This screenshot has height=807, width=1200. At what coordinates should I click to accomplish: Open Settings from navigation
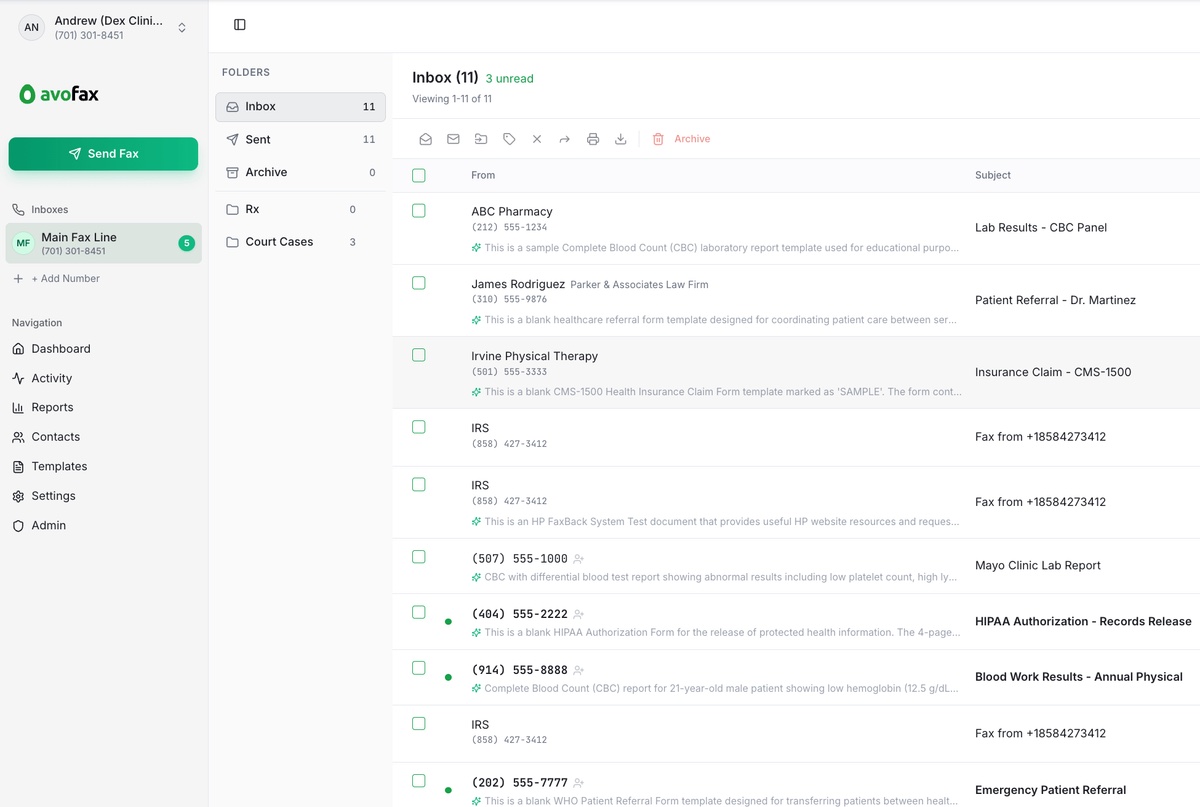53,496
